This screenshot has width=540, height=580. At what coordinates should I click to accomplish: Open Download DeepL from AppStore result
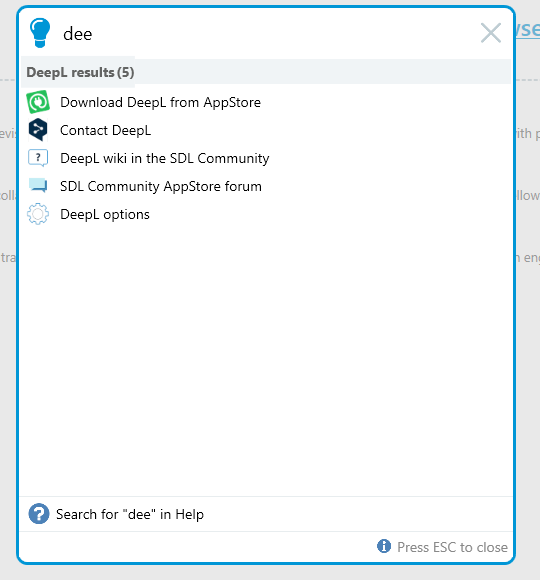click(265, 102)
